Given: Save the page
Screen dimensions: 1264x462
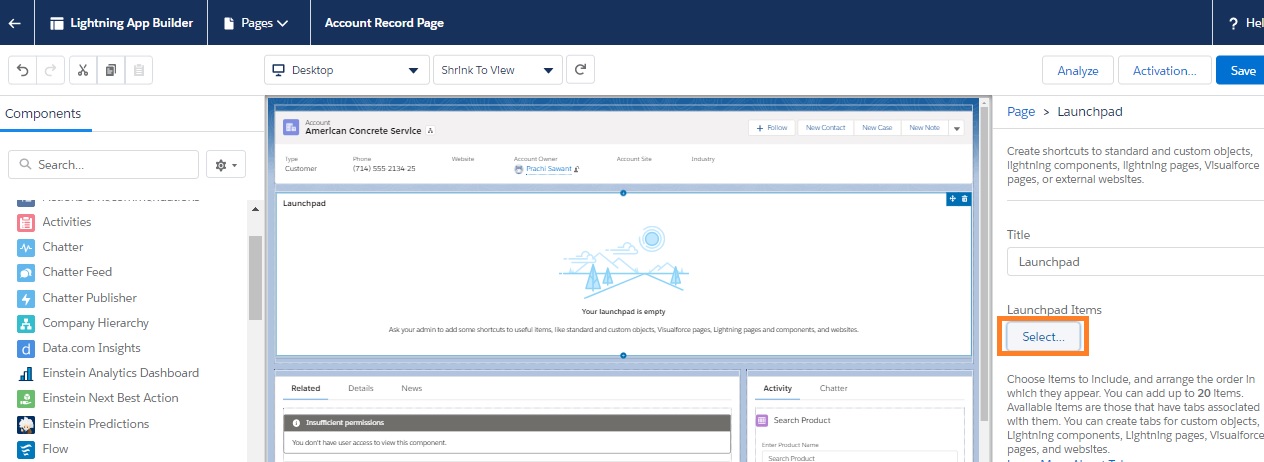Looking at the screenshot, I should (x=1241, y=71).
